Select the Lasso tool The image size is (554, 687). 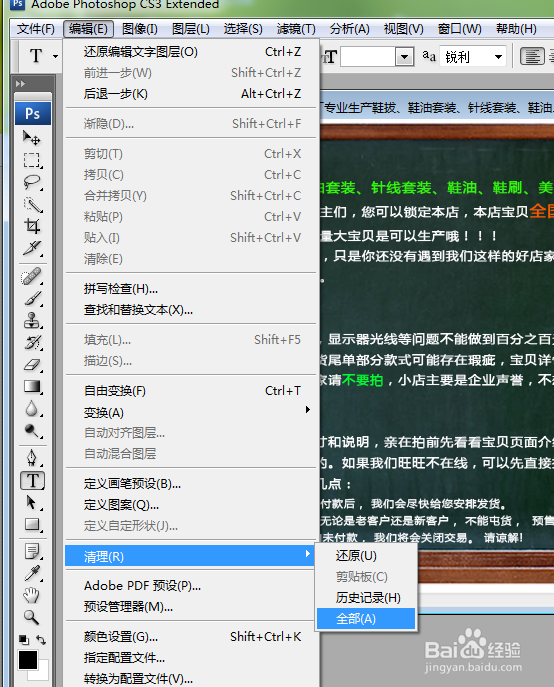[x=32, y=182]
